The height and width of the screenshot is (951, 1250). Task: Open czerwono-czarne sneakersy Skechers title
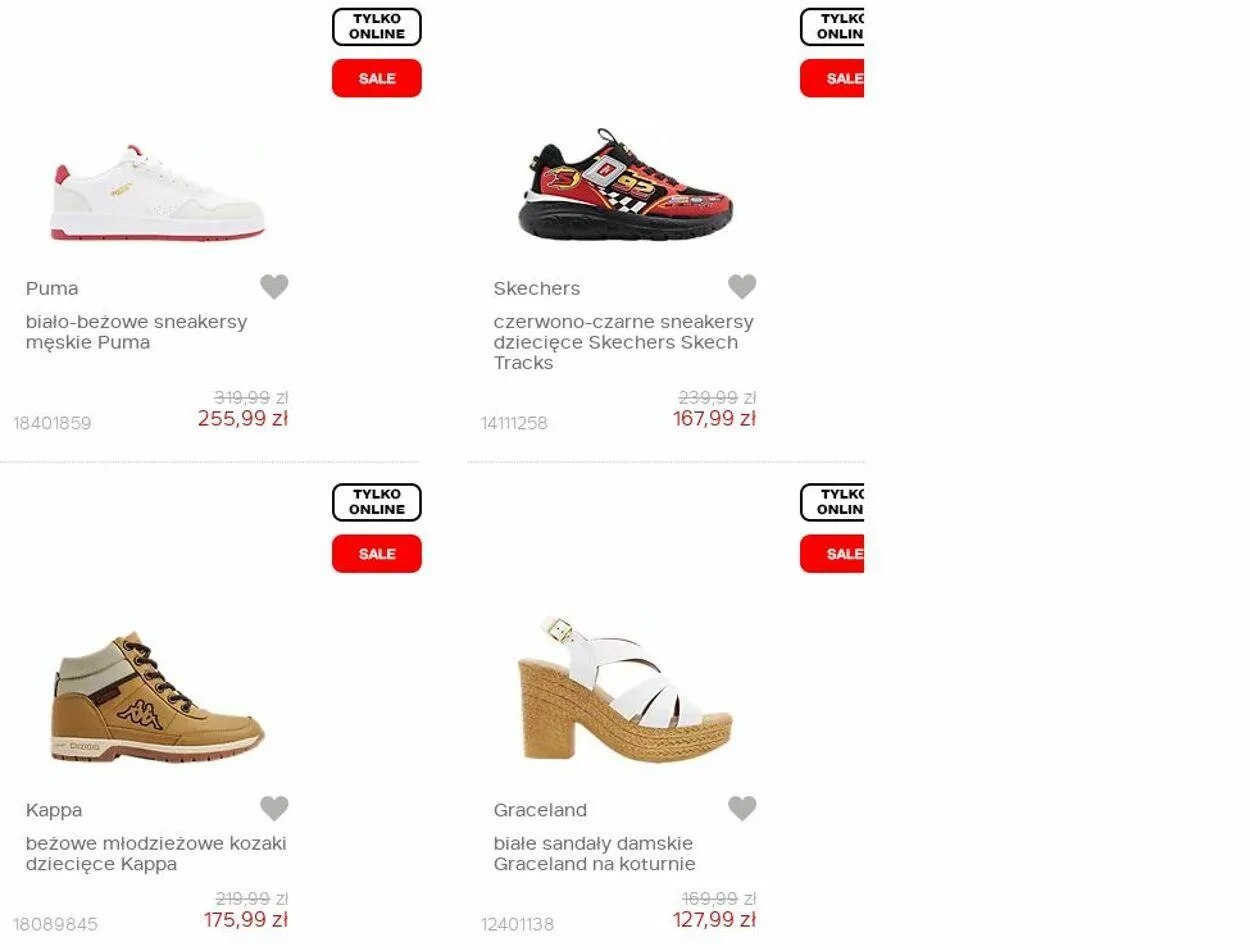(x=623, y=342)
